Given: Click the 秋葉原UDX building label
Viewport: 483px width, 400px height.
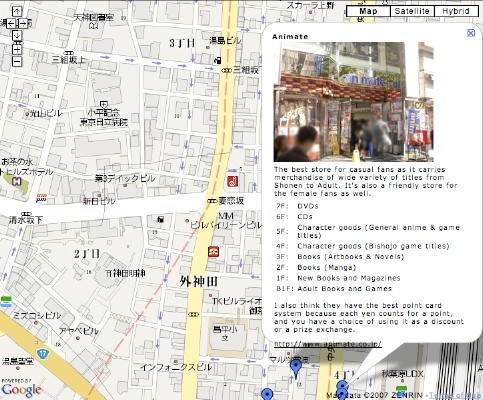Looking at the screenshot, I should click(402, 374).
